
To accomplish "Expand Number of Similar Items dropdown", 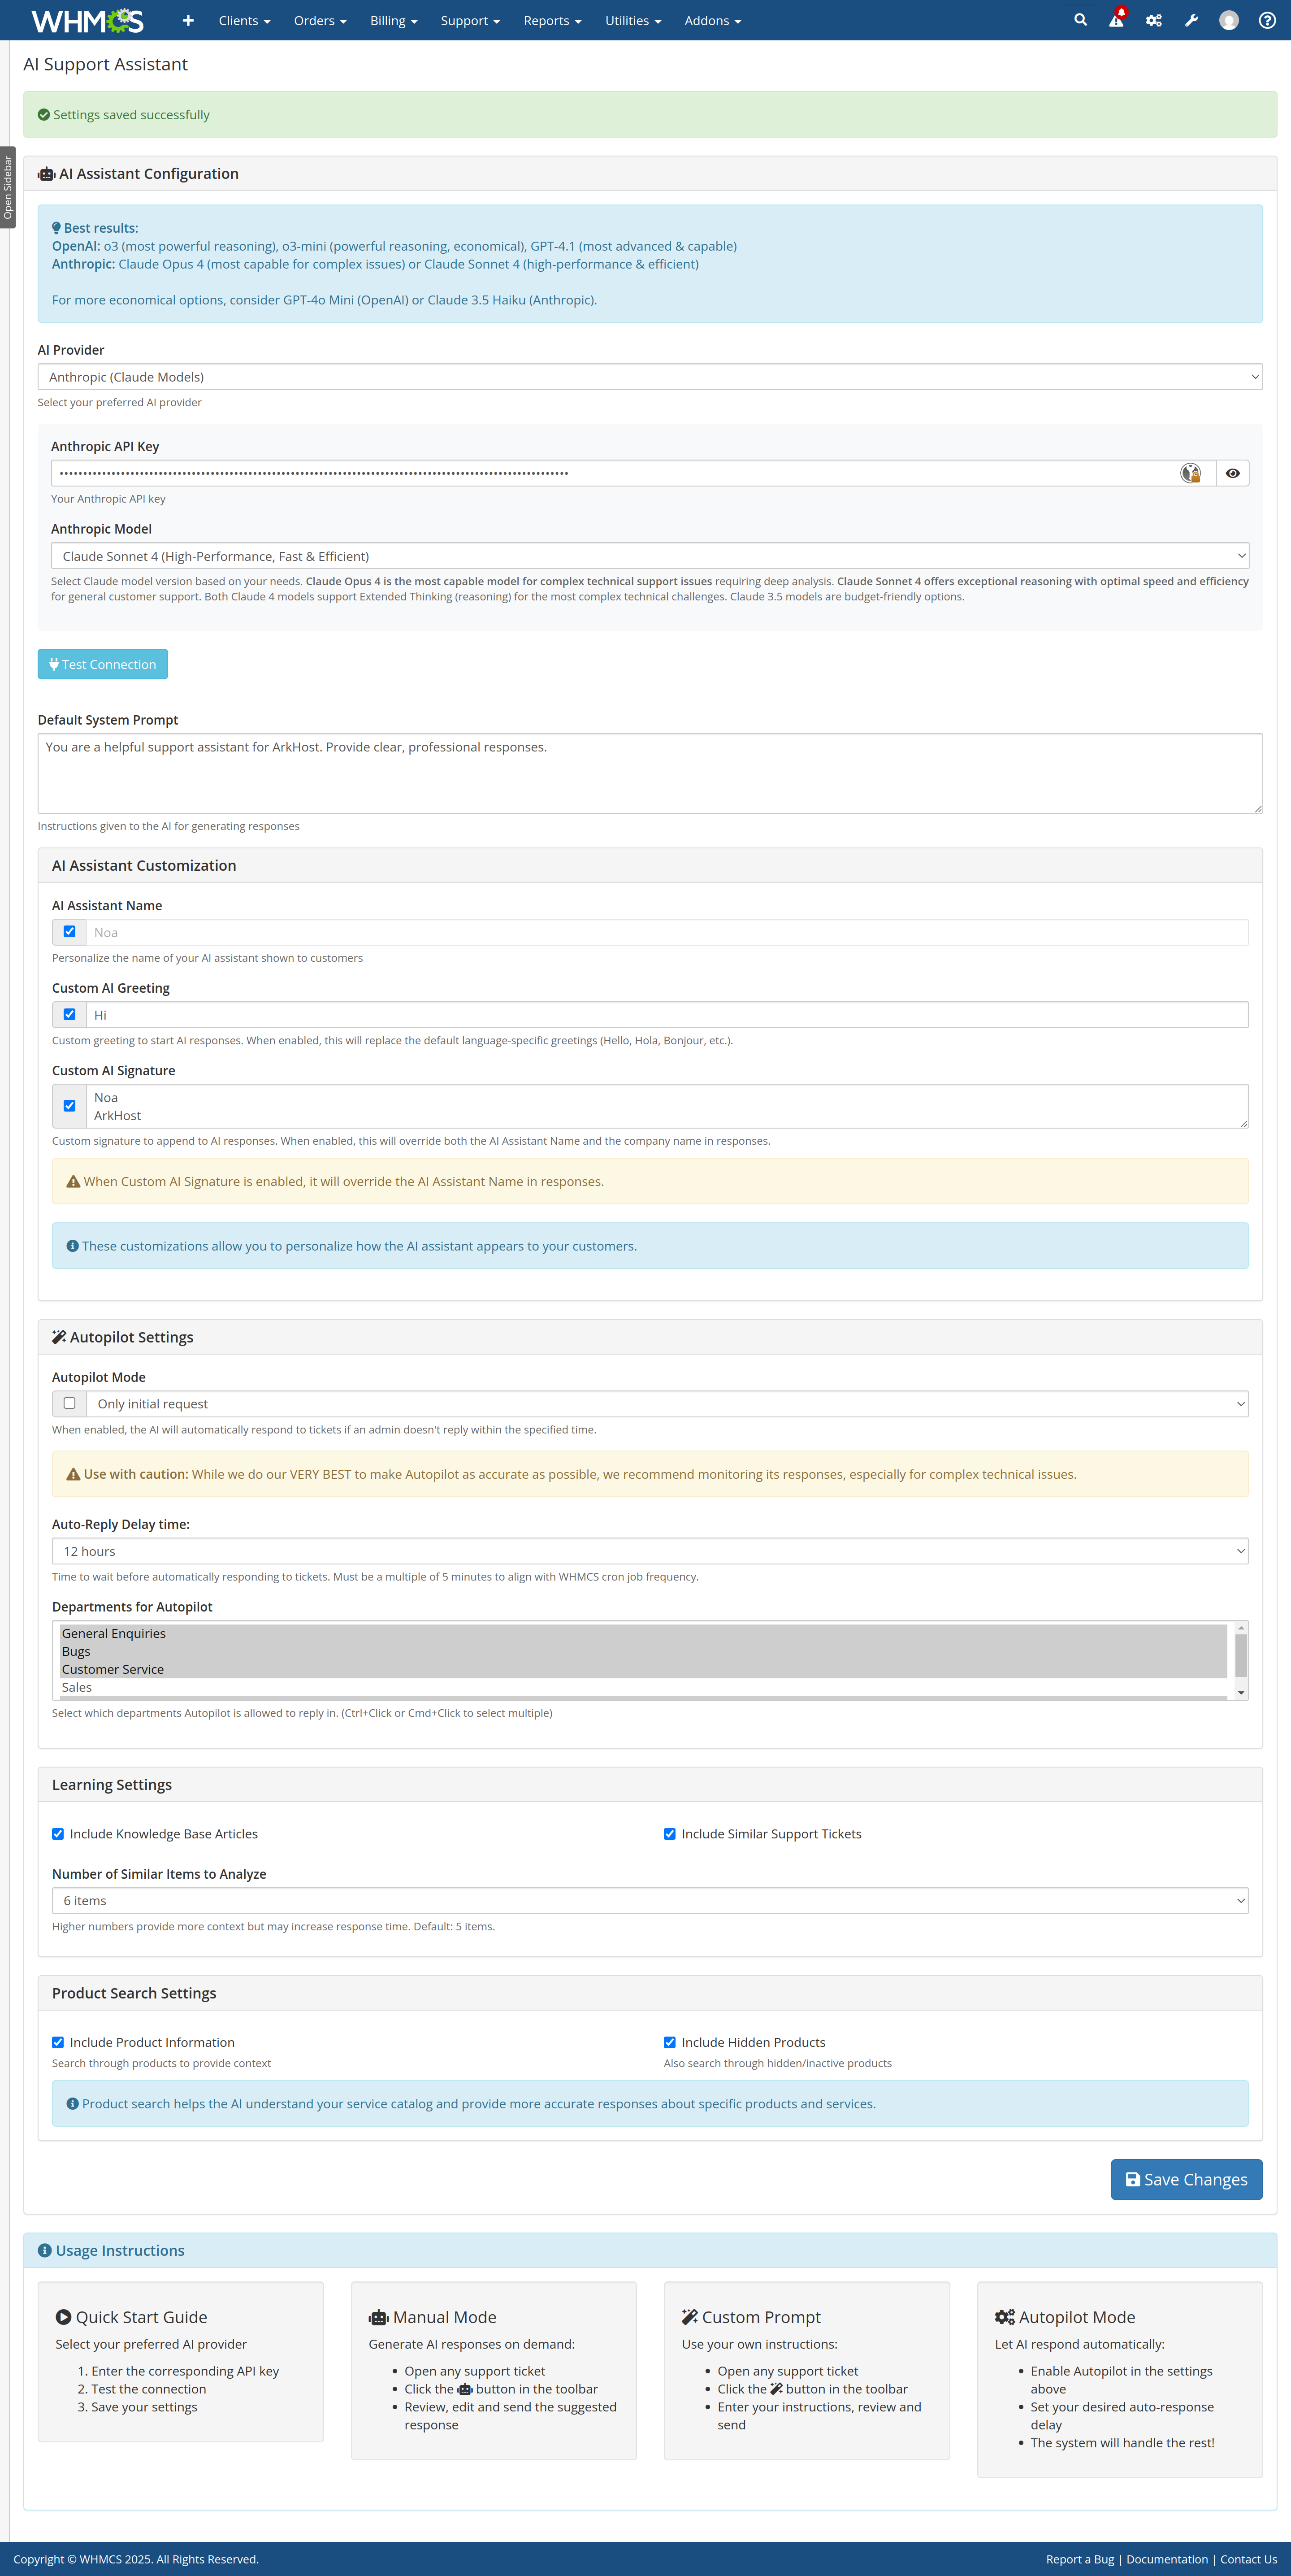I will coord(650,1901).
